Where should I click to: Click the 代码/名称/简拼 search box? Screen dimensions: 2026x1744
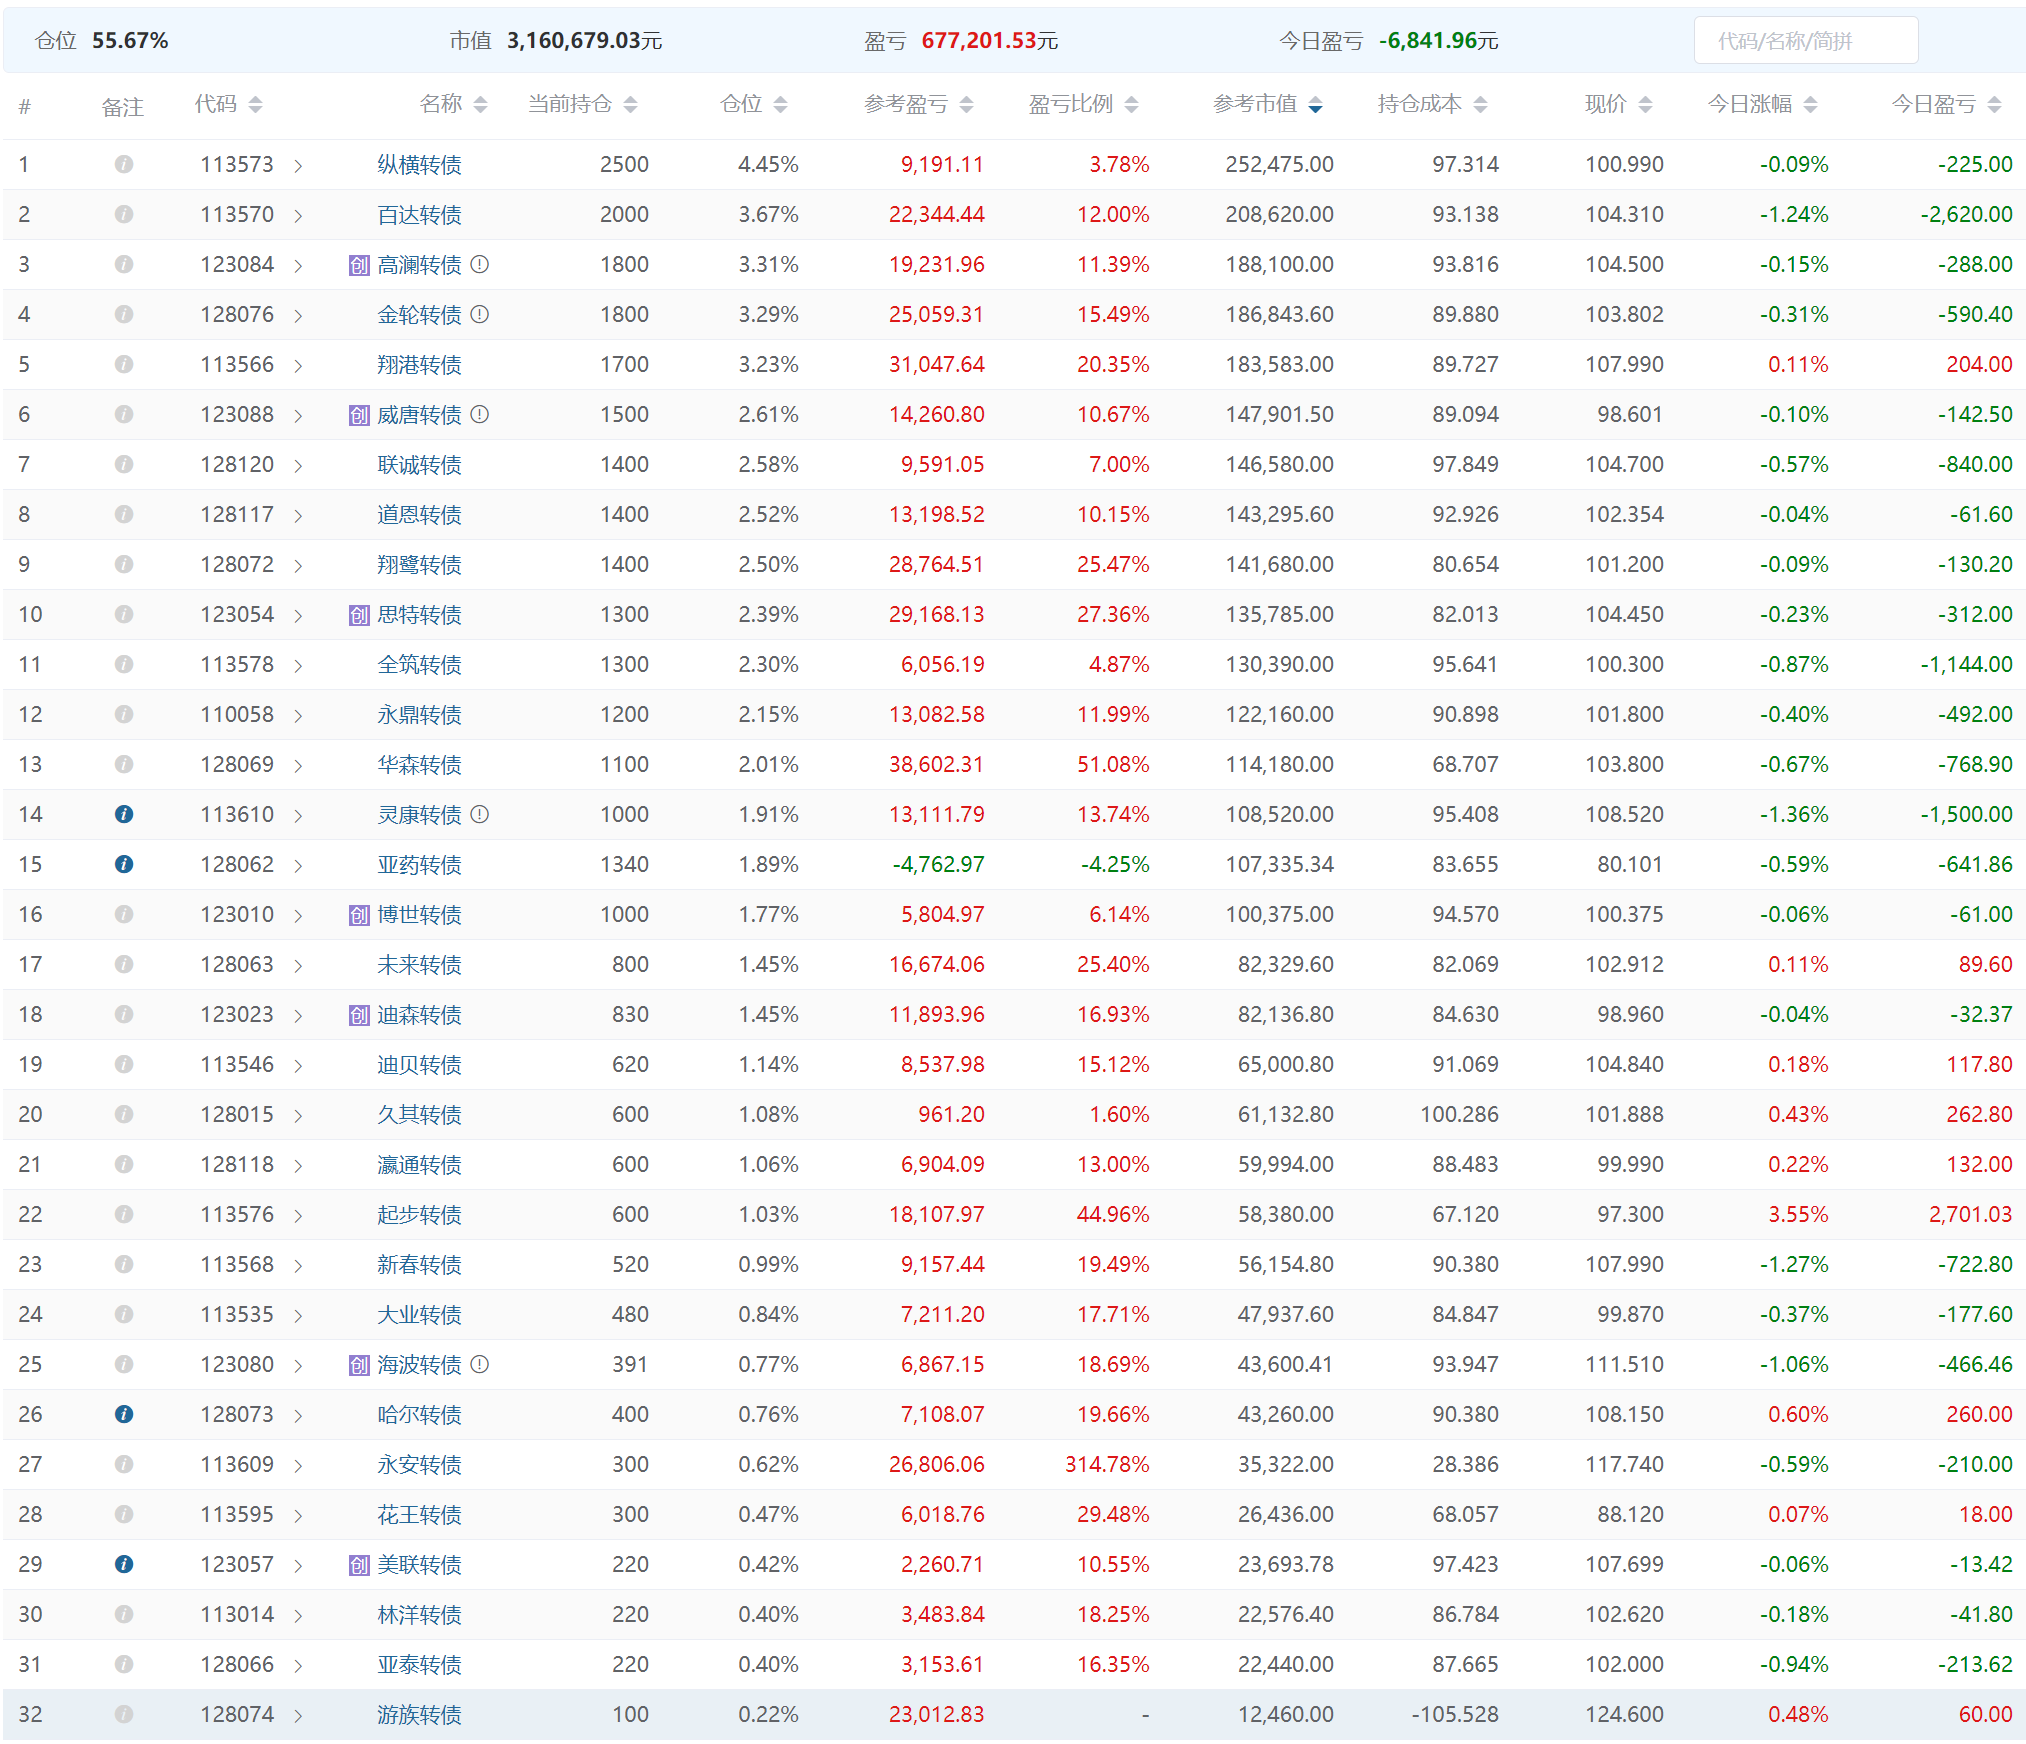[1805, 41]
